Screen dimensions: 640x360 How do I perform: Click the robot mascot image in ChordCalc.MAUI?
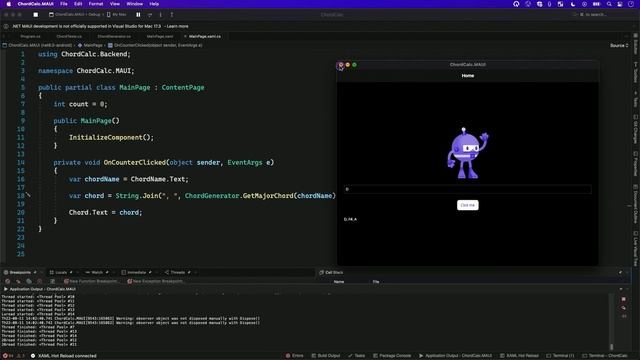(x=467, y=153)
